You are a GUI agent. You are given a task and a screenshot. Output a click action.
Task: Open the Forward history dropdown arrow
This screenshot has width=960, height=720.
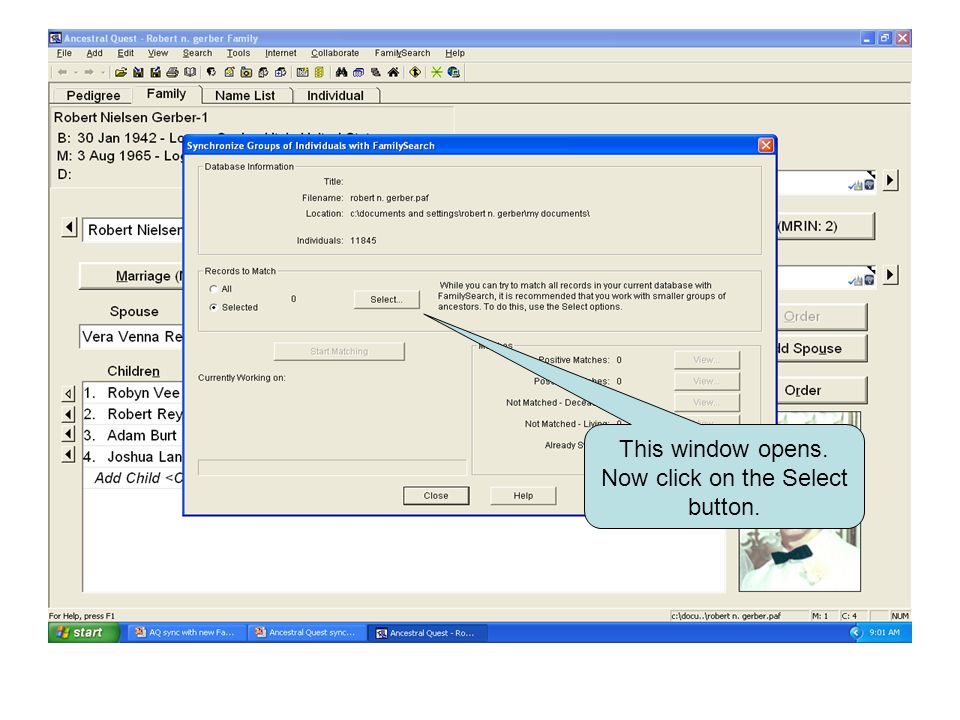click(103, 72)
